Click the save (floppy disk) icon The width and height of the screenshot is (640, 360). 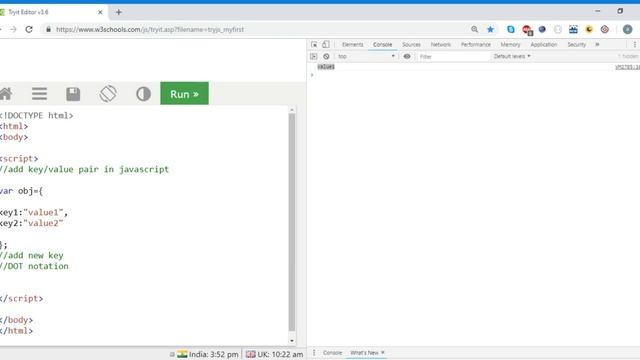73,94
